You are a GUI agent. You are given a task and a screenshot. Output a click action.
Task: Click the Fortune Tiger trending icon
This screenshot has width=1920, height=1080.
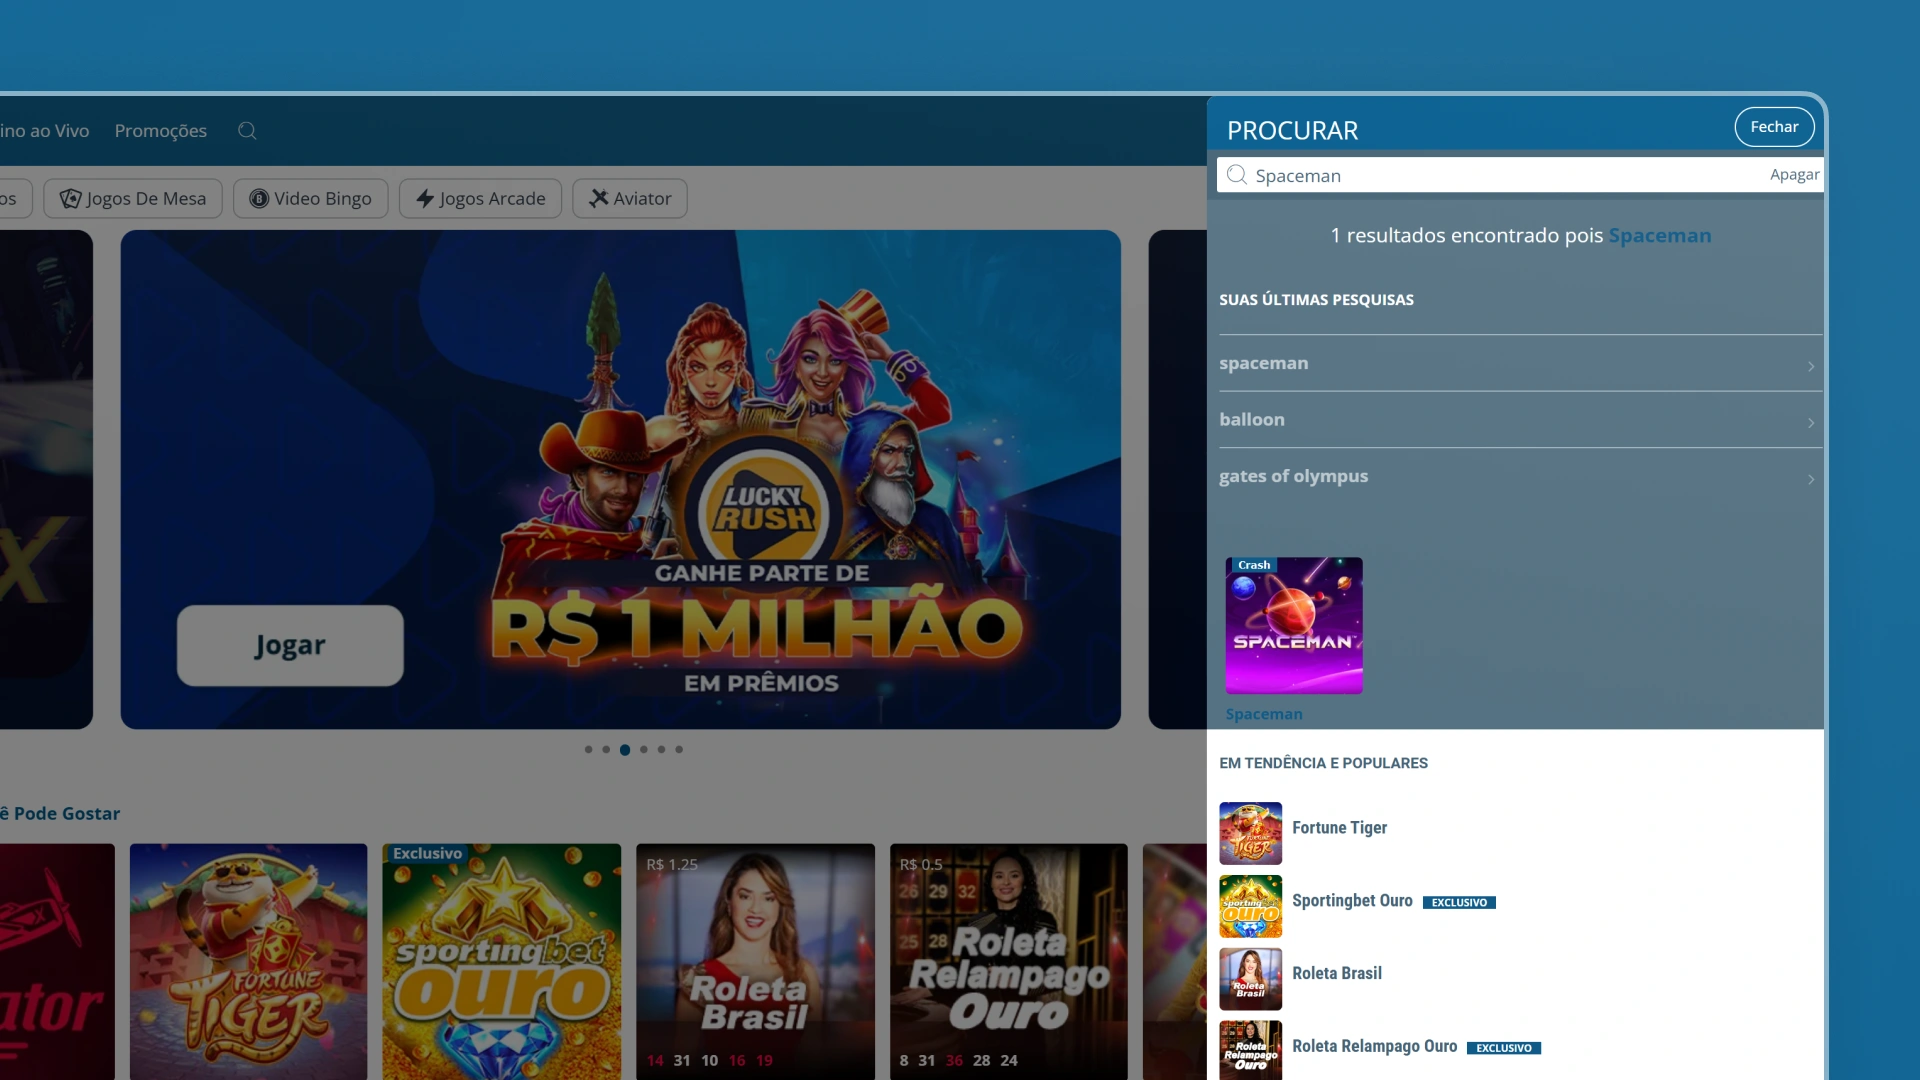(1250, 833)
